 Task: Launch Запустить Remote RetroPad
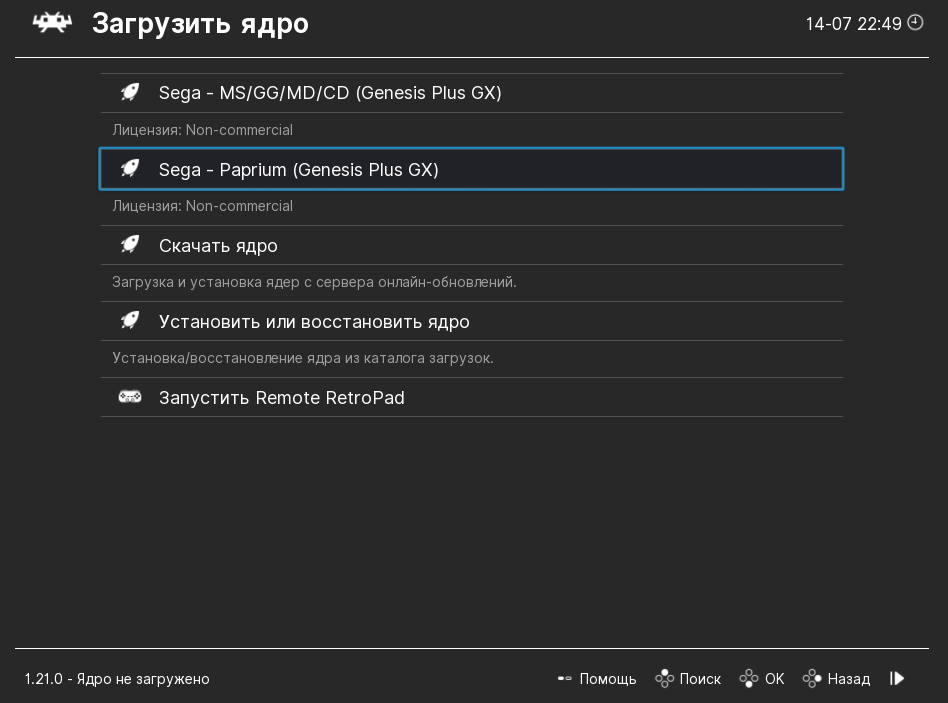click(472, 398)
